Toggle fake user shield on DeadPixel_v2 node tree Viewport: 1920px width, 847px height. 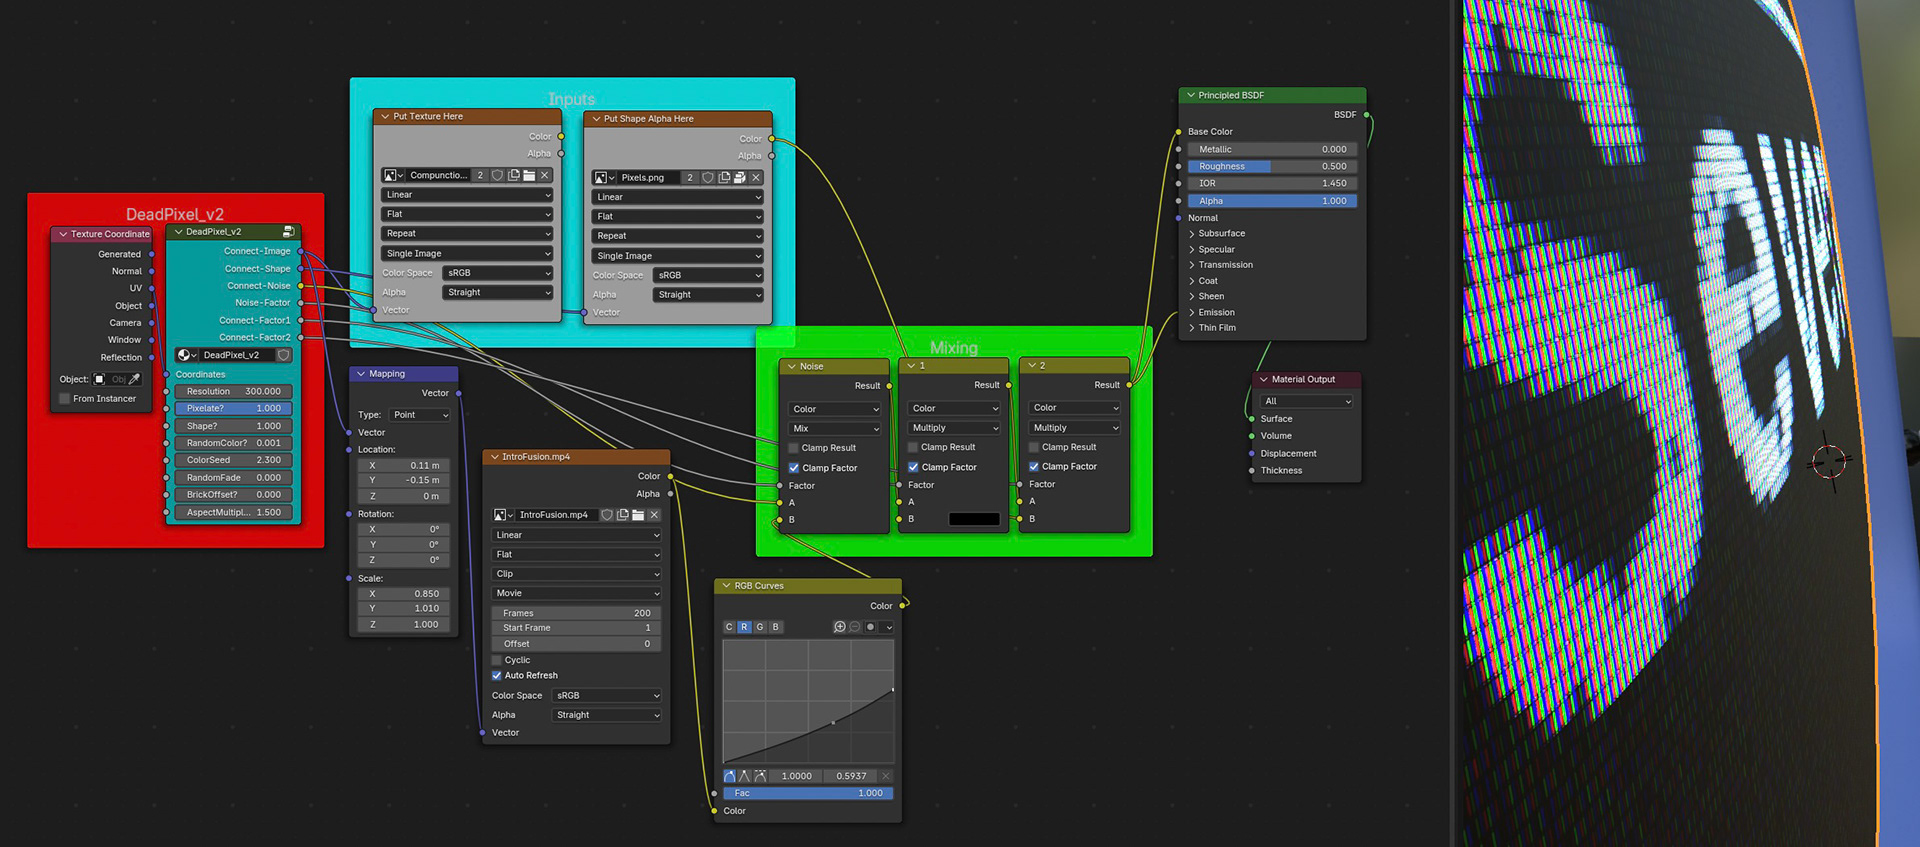click(x=283, y=355)
